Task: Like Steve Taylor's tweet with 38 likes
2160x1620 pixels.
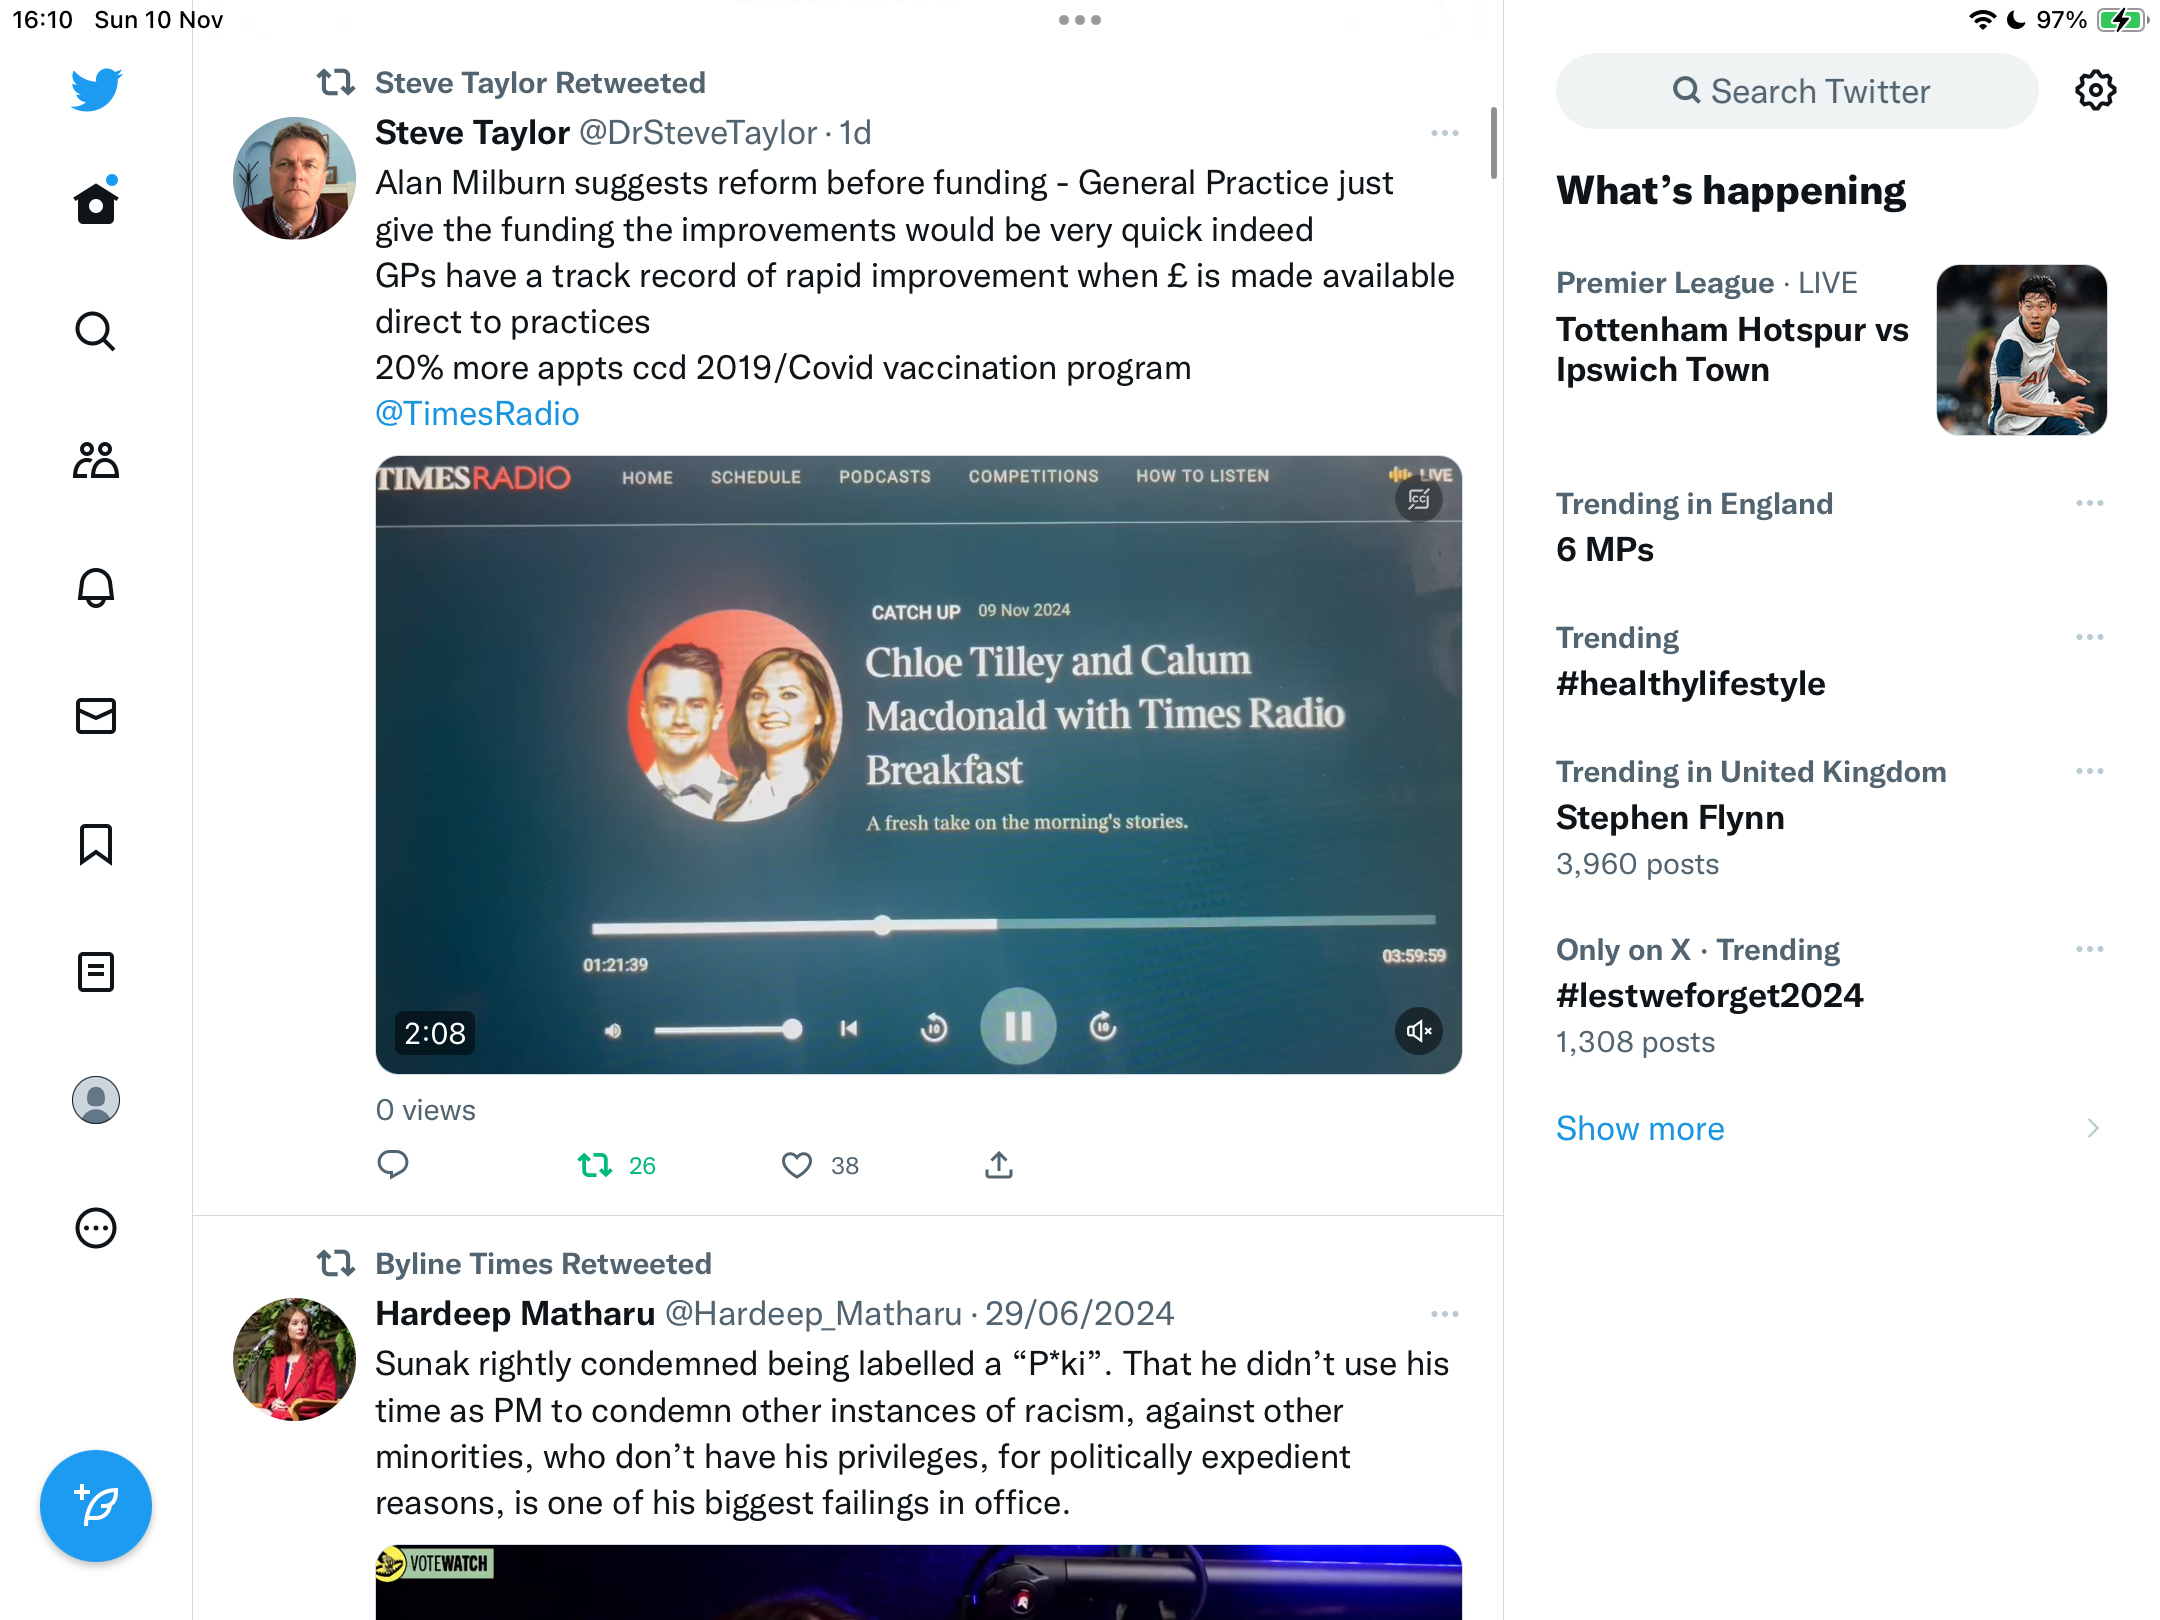Action: click(x=820, y=1165)
